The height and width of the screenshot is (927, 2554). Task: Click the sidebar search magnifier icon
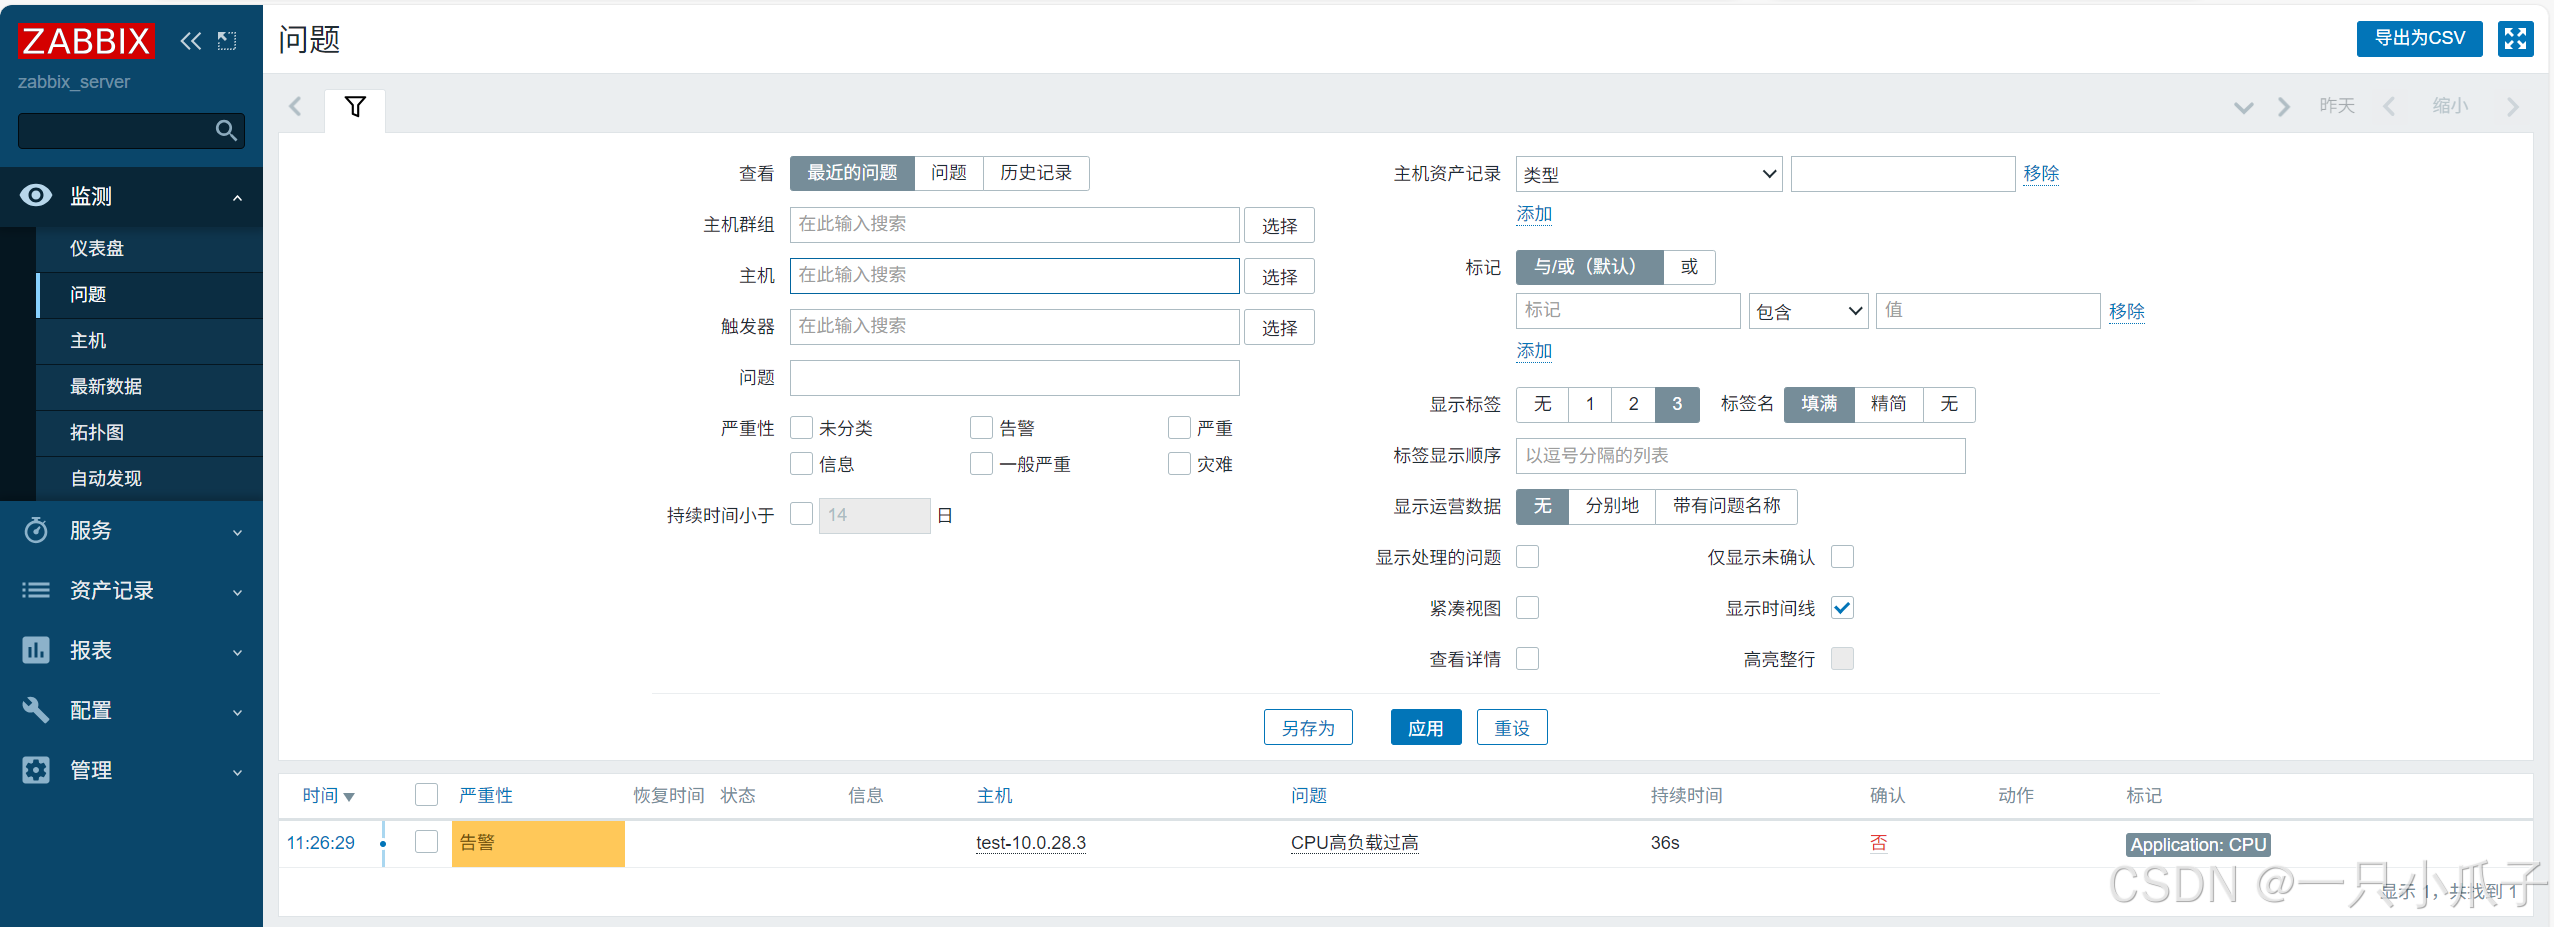tap(226, 130)
